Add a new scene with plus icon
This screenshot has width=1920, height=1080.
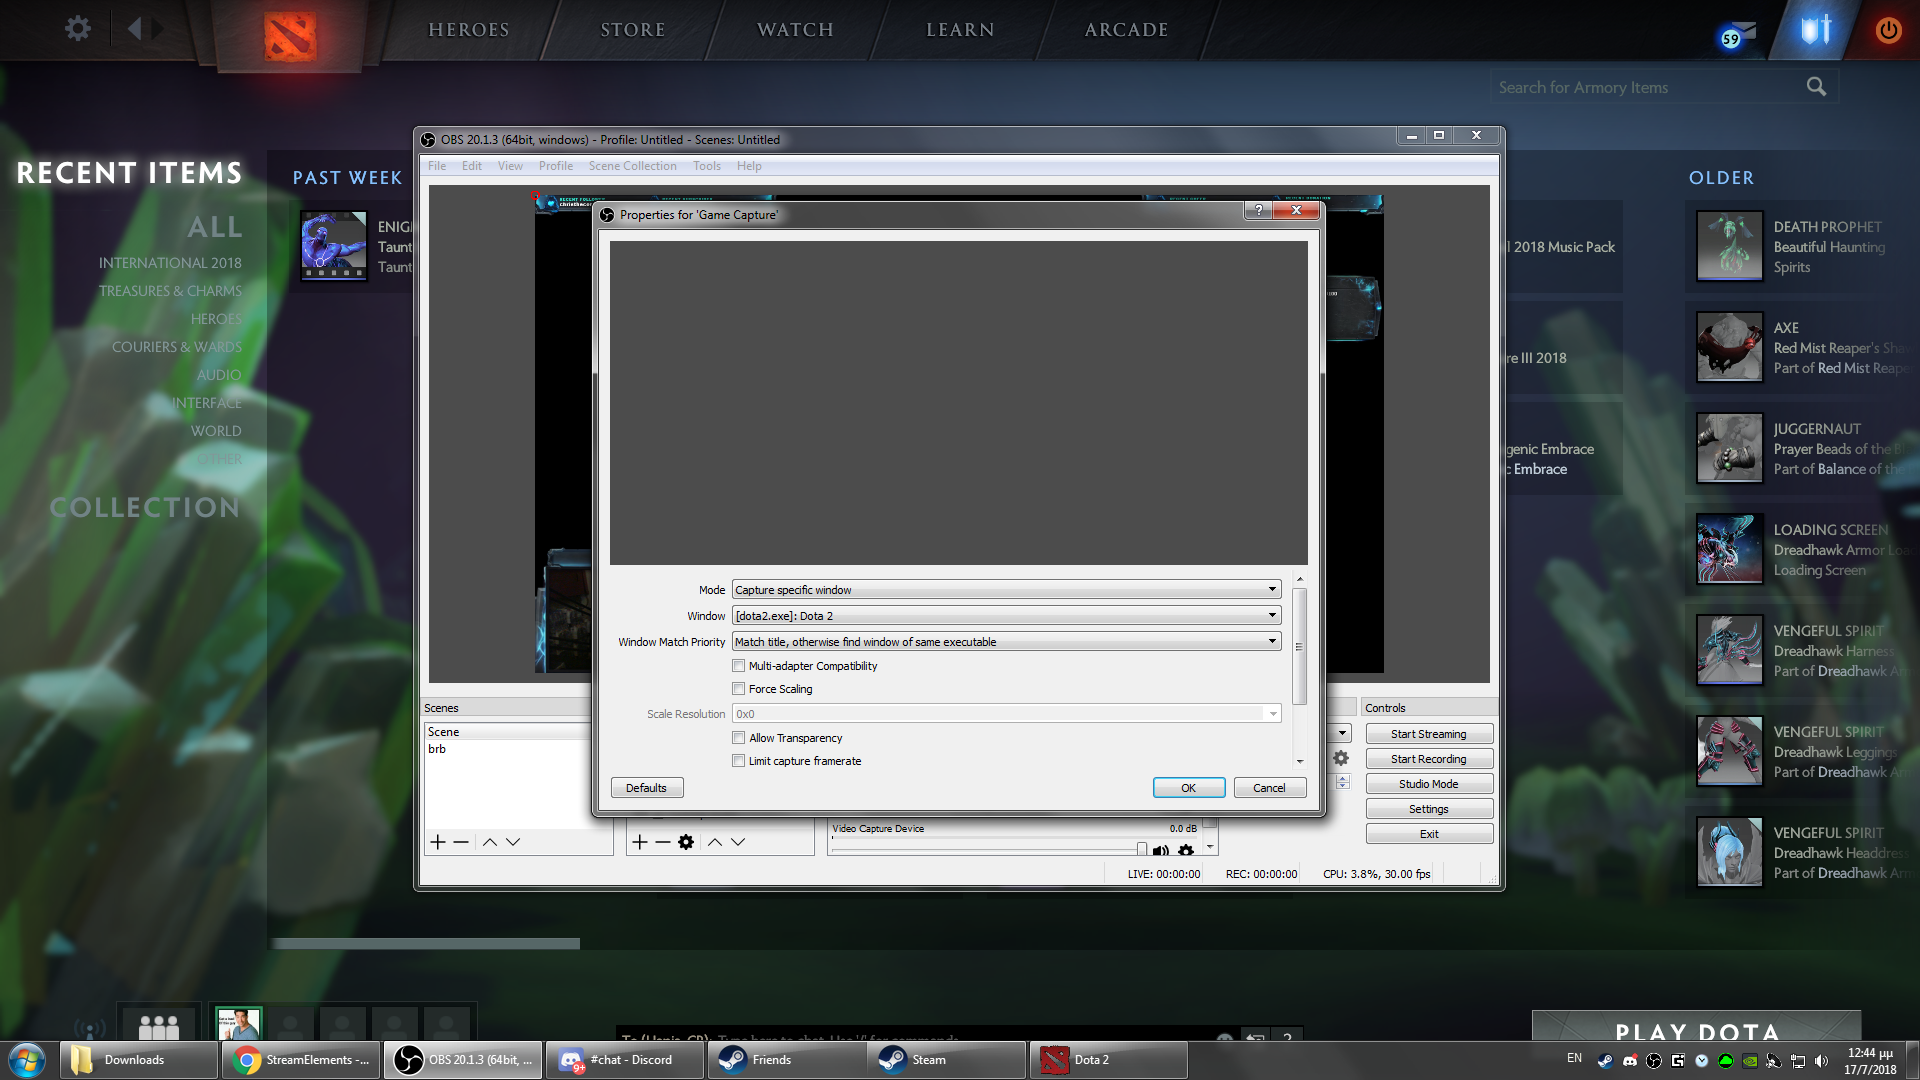(437, 842)
